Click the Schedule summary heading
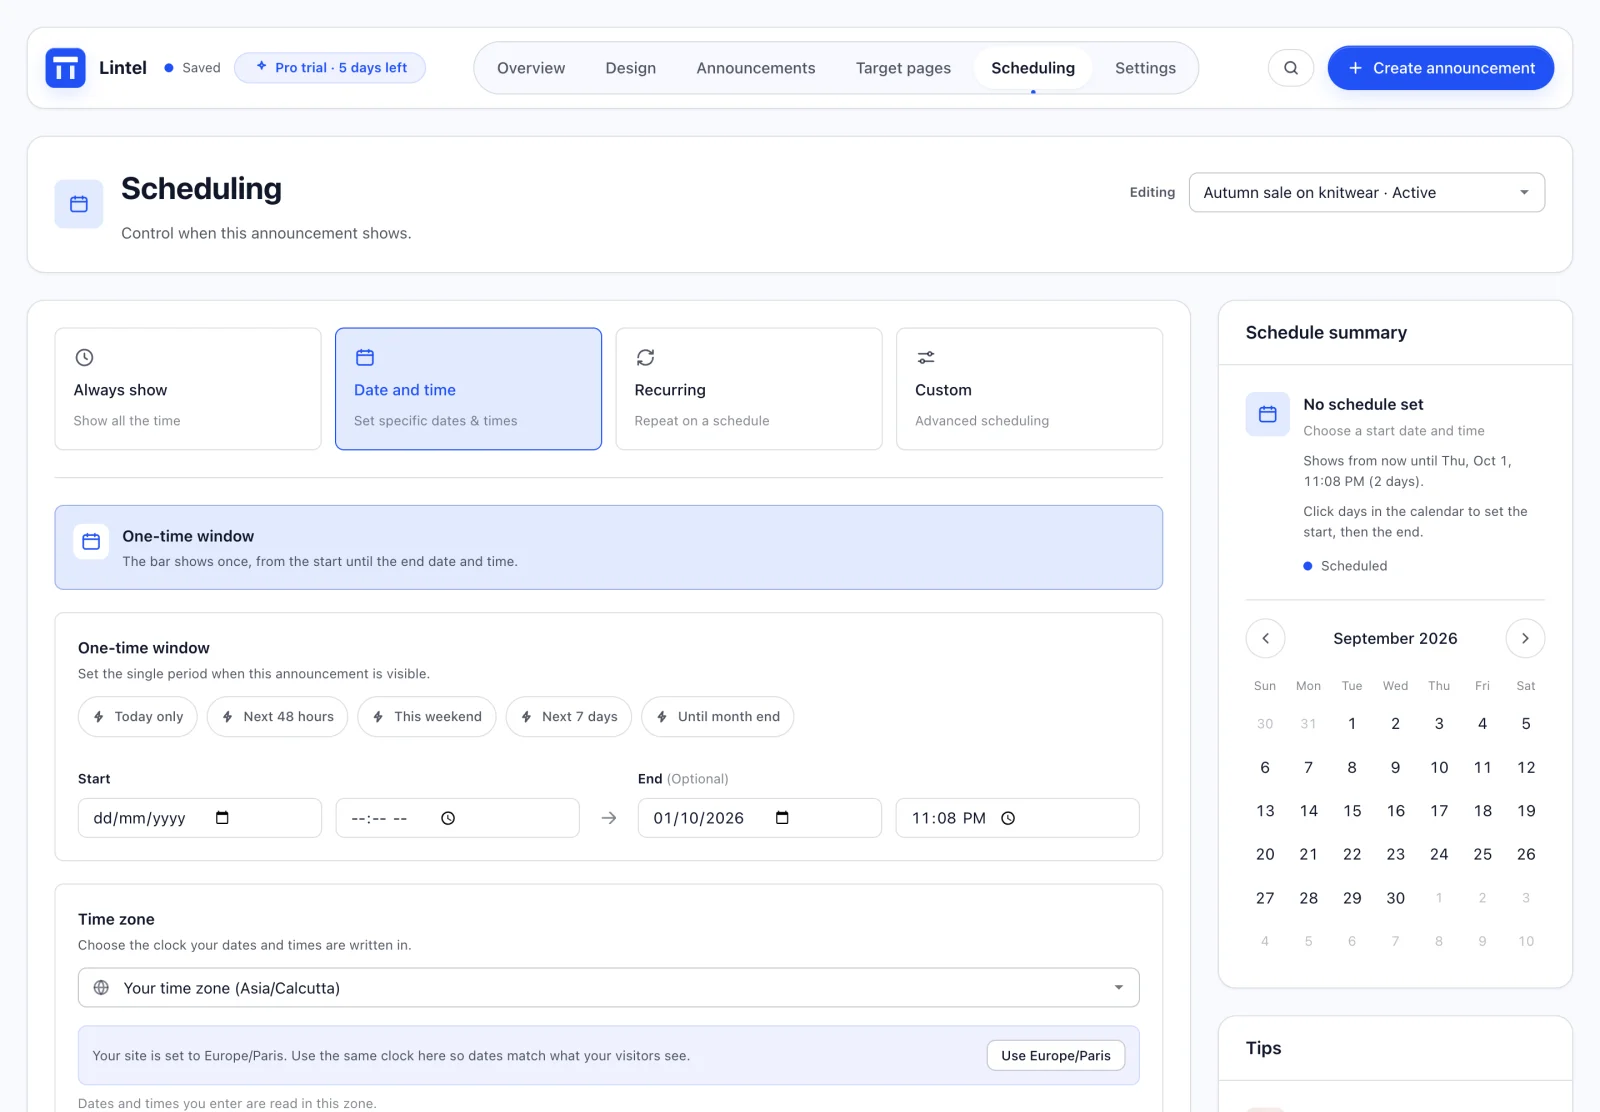The width and height of the screenshot is (1600, 1112). 1326,333
